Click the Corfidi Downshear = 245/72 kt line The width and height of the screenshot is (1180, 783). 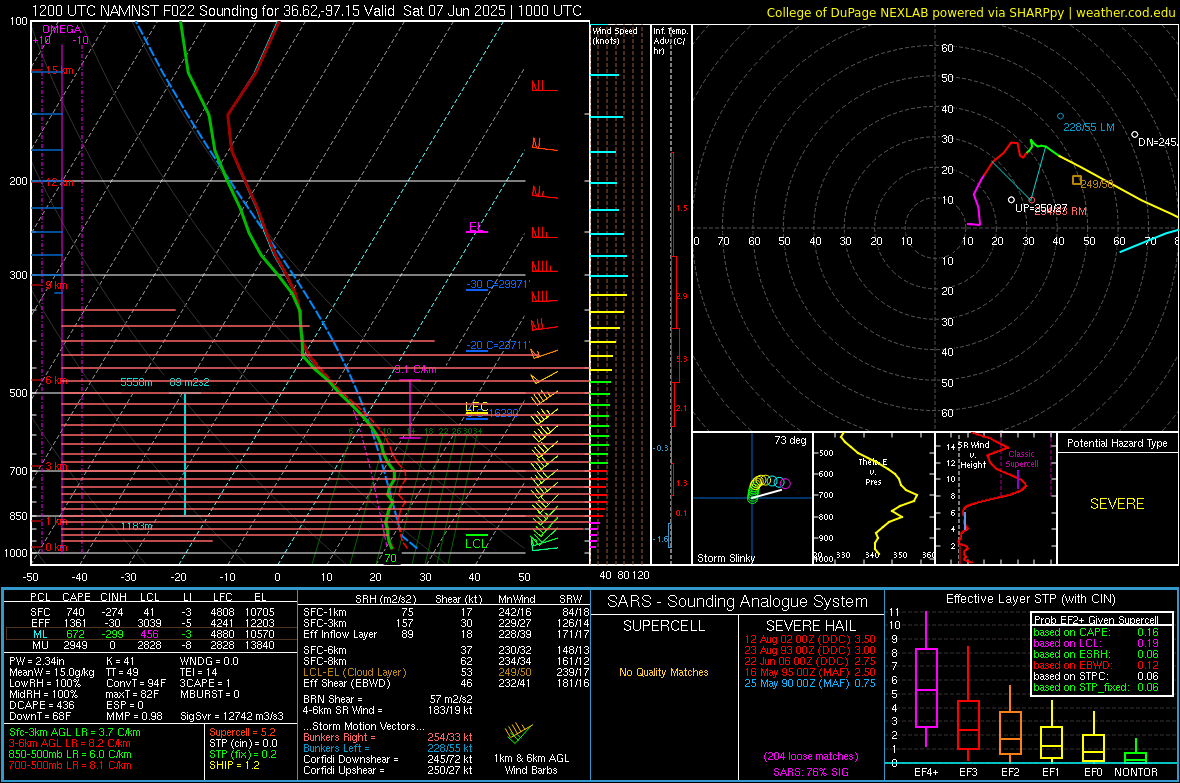point(388,759)
